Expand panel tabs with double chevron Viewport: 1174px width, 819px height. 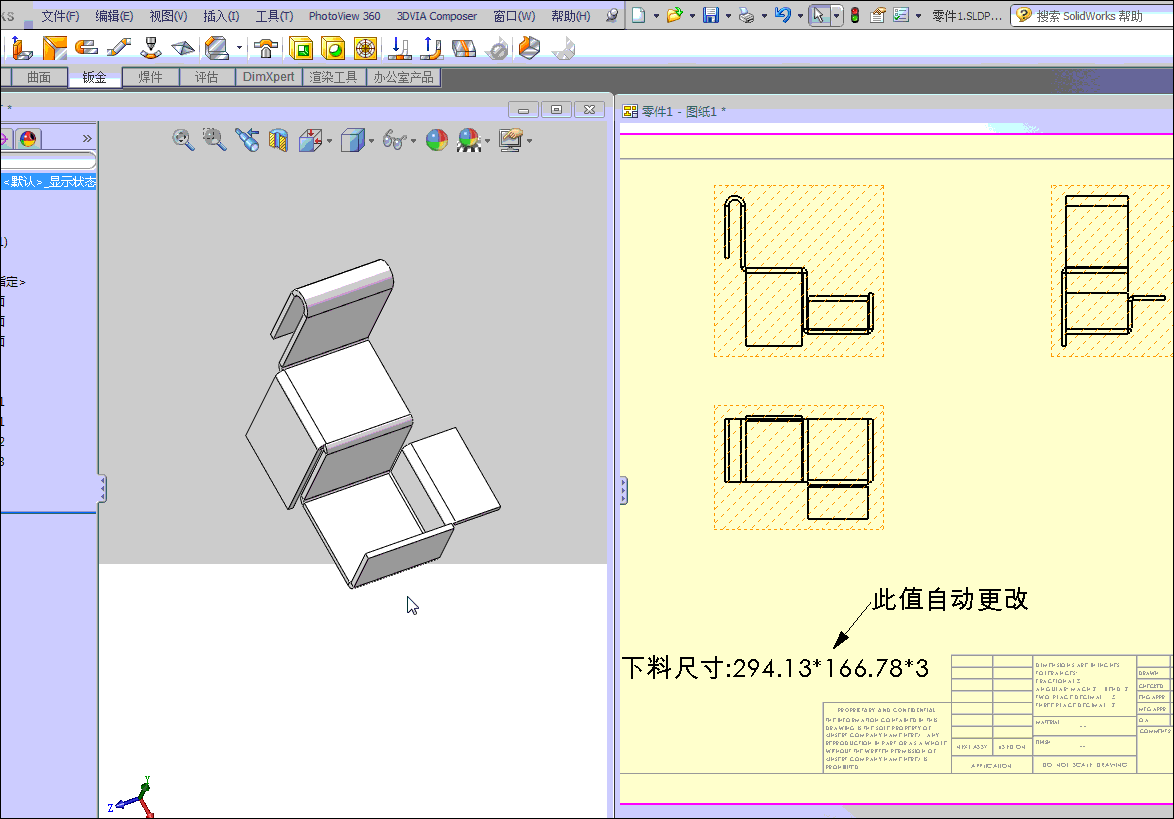pos(87,138)
